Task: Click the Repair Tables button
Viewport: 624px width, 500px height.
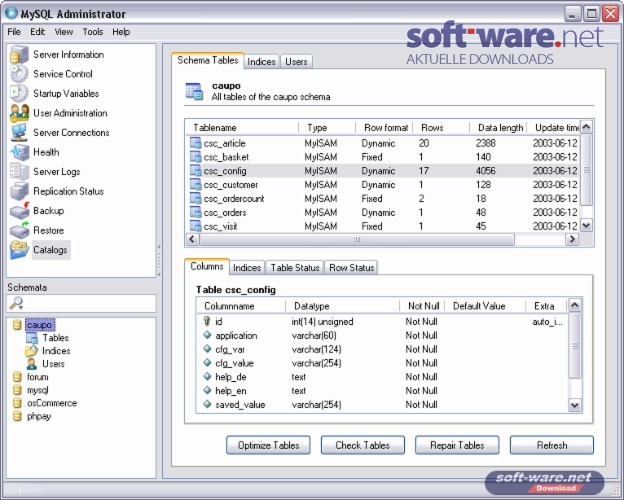Action: click(x=457, y=445)
